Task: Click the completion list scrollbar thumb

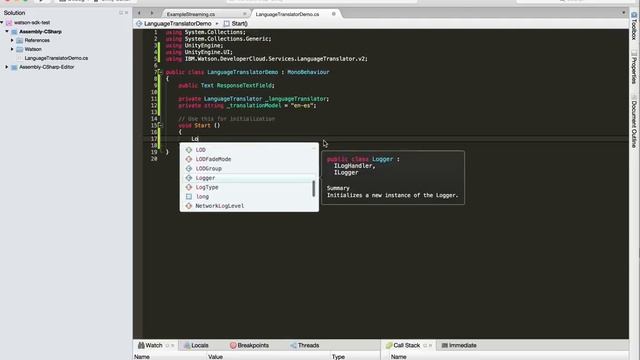Action: [313, 188]
